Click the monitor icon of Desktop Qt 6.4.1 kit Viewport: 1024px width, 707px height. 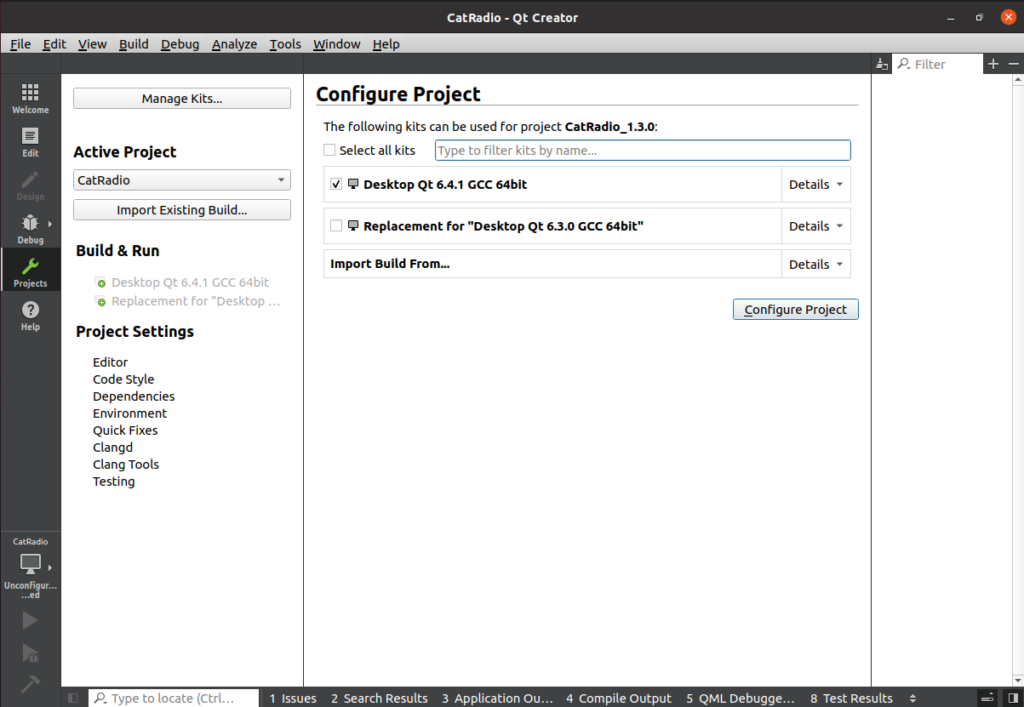click(x=353, y=184)
